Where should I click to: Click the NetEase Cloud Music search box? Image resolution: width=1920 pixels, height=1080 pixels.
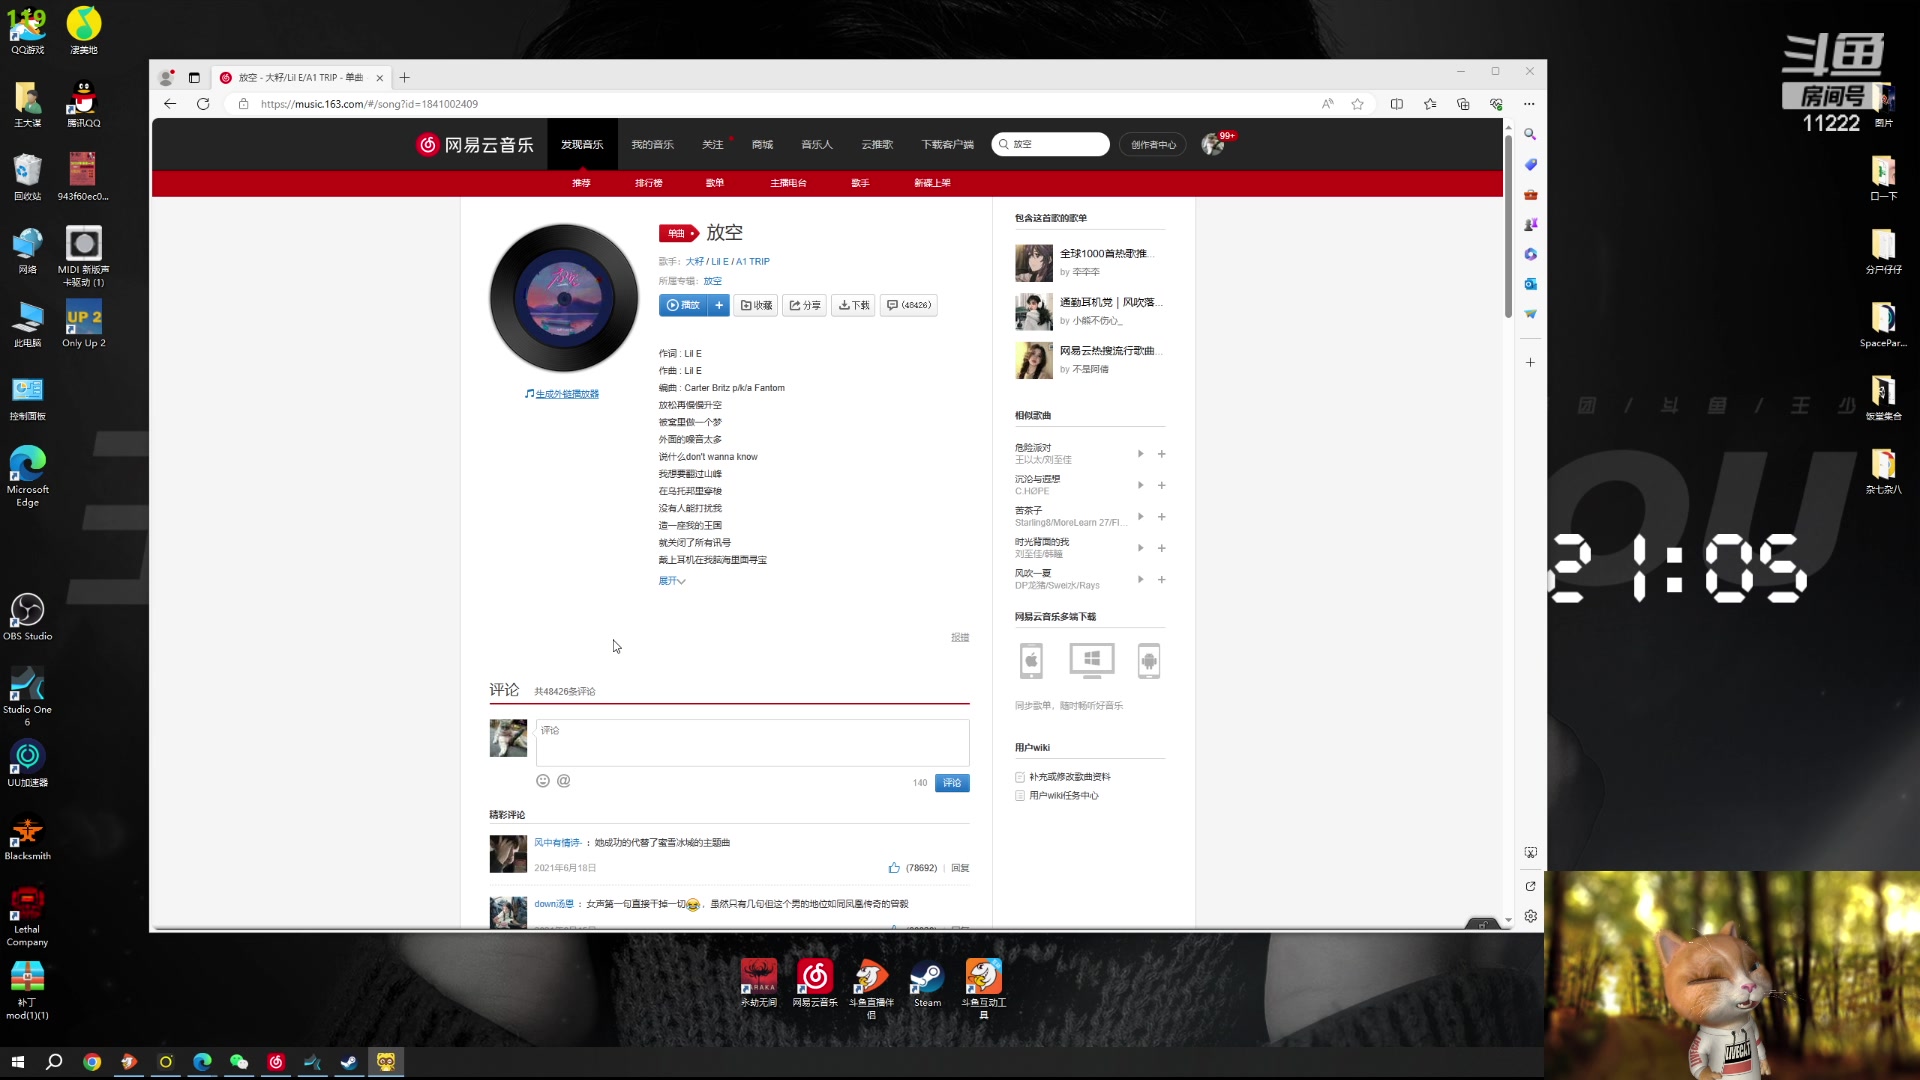click(1051, 145)
